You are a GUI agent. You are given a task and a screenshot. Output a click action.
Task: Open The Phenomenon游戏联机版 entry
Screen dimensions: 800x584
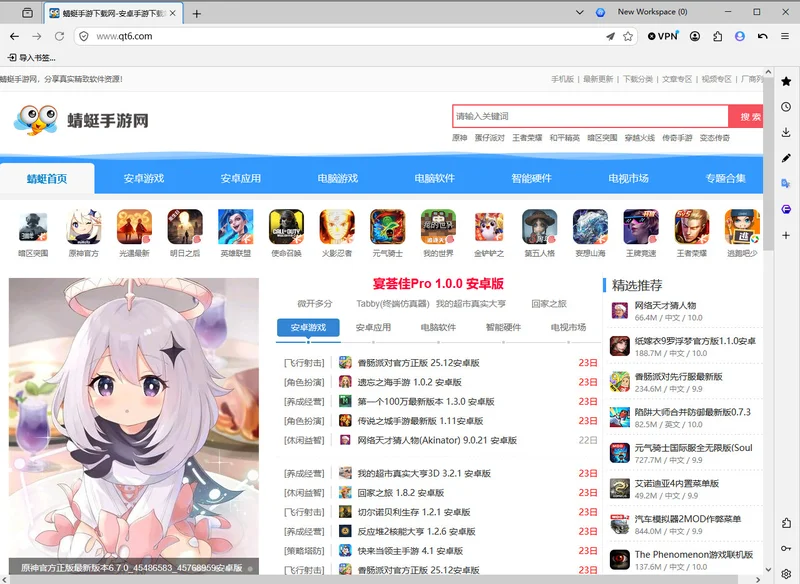694,554
